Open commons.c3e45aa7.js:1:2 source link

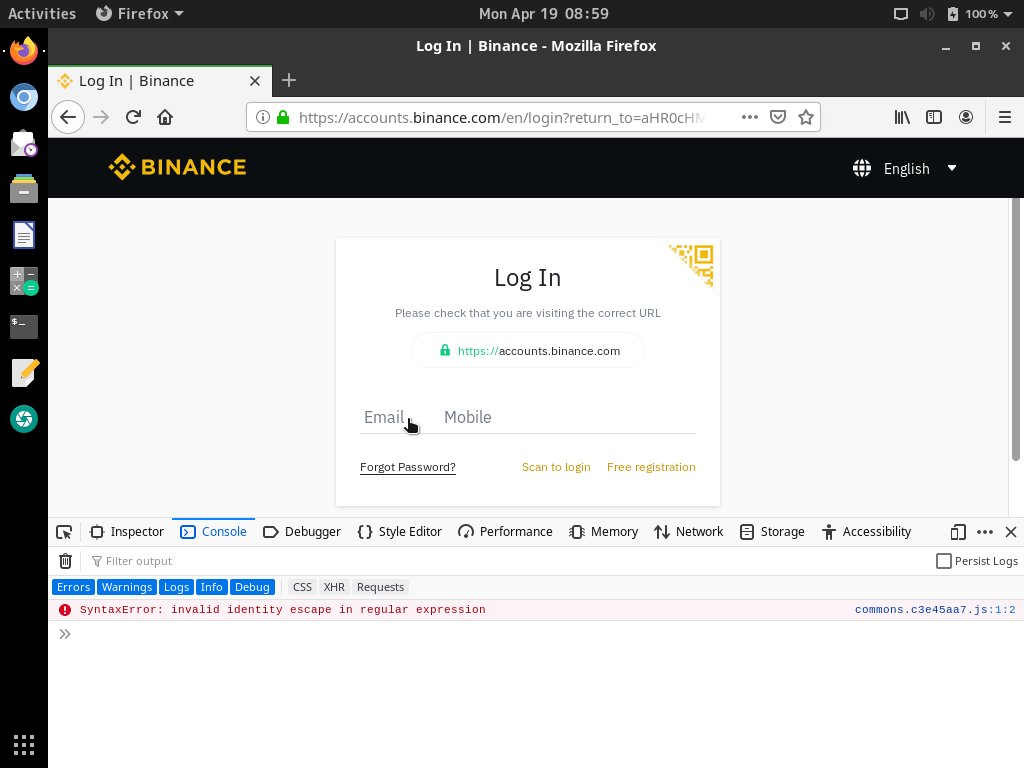coord(935,610)
